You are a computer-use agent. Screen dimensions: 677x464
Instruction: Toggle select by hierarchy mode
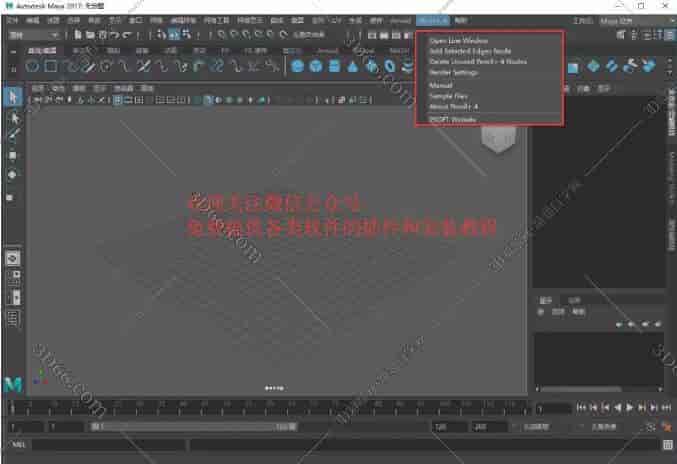[x=162, y=35]
